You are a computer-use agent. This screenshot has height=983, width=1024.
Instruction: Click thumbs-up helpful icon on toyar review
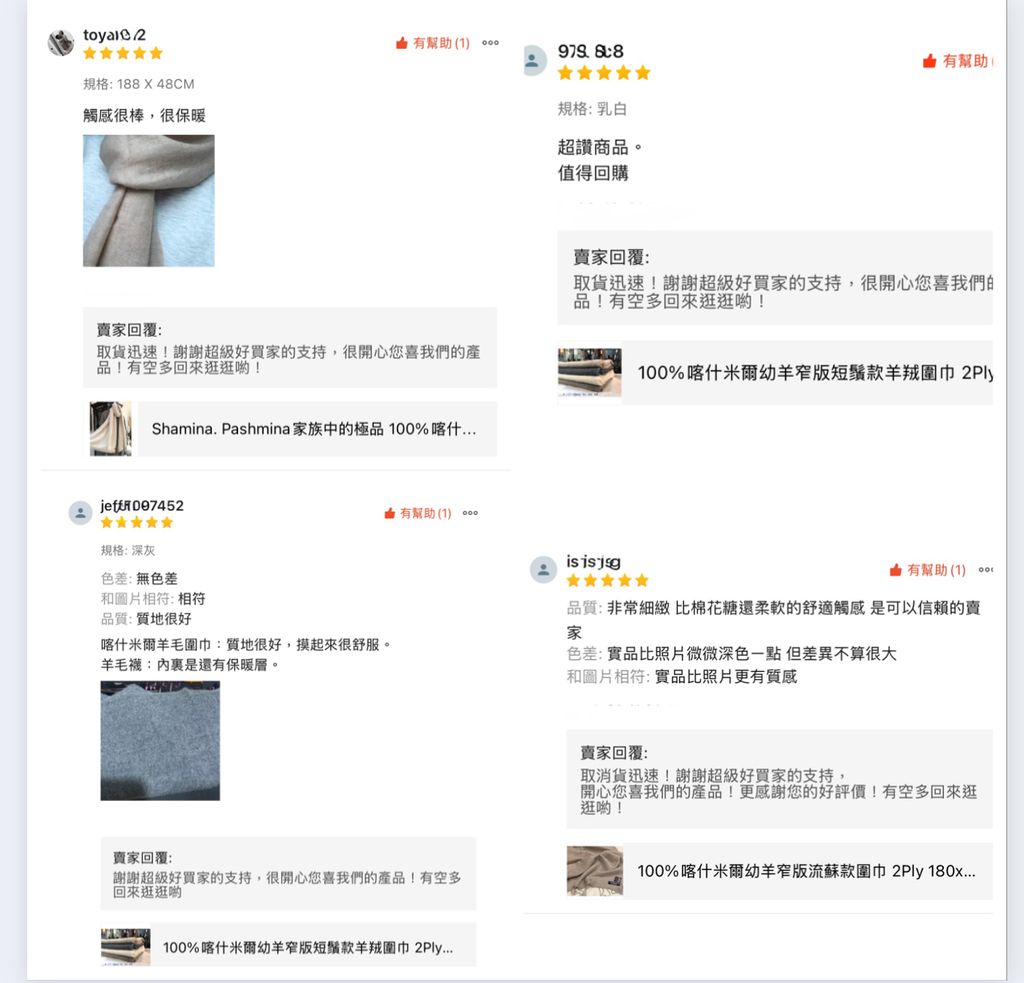click(402, 43)
